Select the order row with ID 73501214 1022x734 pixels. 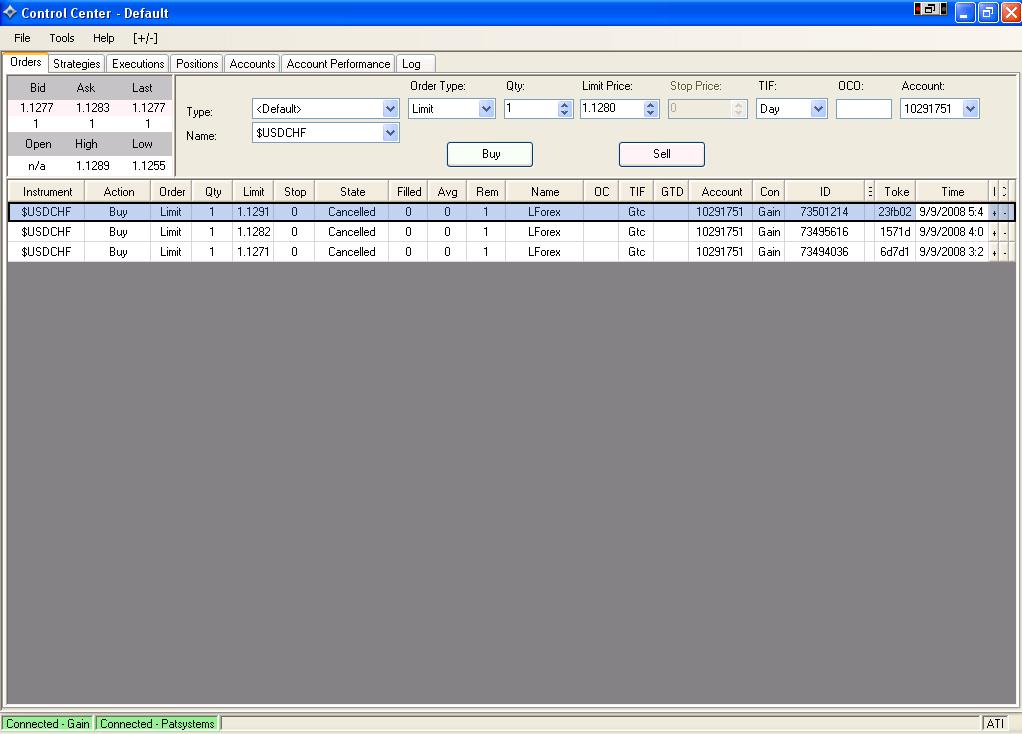tap(511, 212)
